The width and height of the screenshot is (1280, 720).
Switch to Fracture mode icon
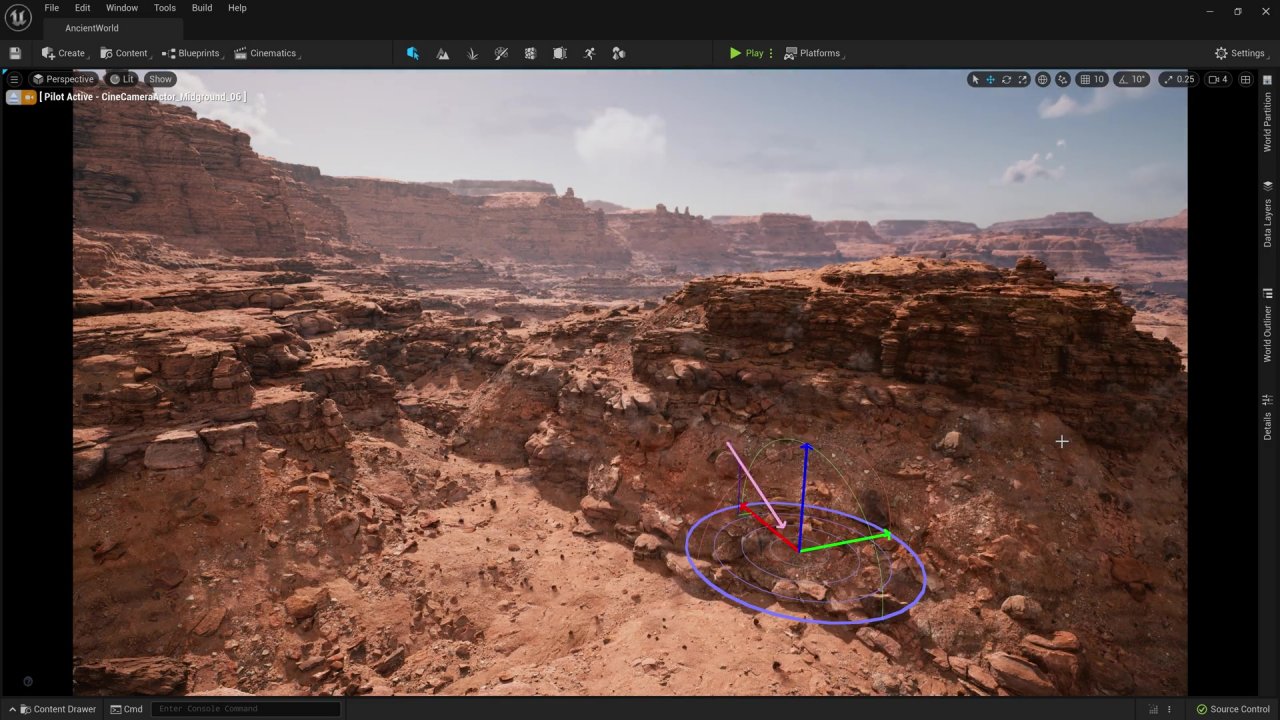click(530, 53)
